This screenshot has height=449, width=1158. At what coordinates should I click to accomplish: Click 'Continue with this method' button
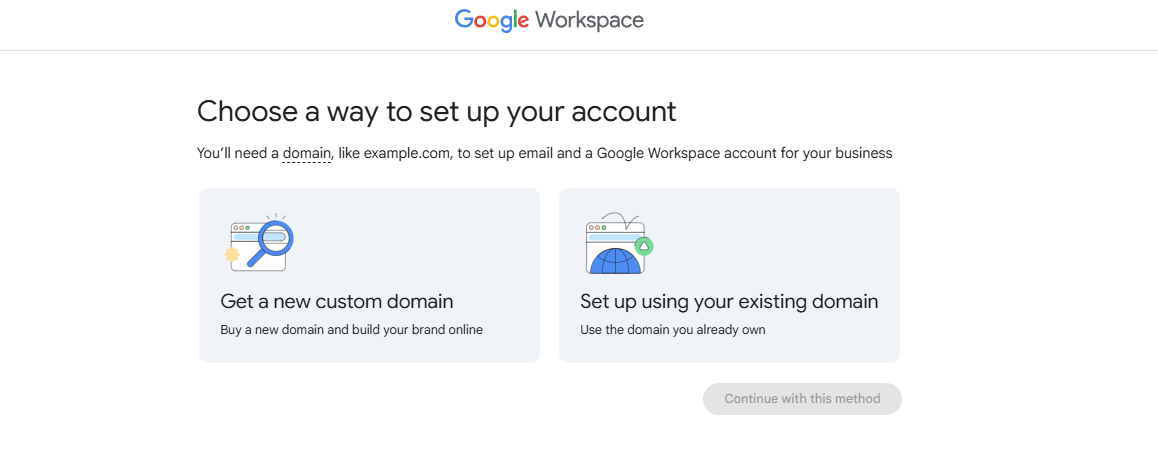(802, 399)
